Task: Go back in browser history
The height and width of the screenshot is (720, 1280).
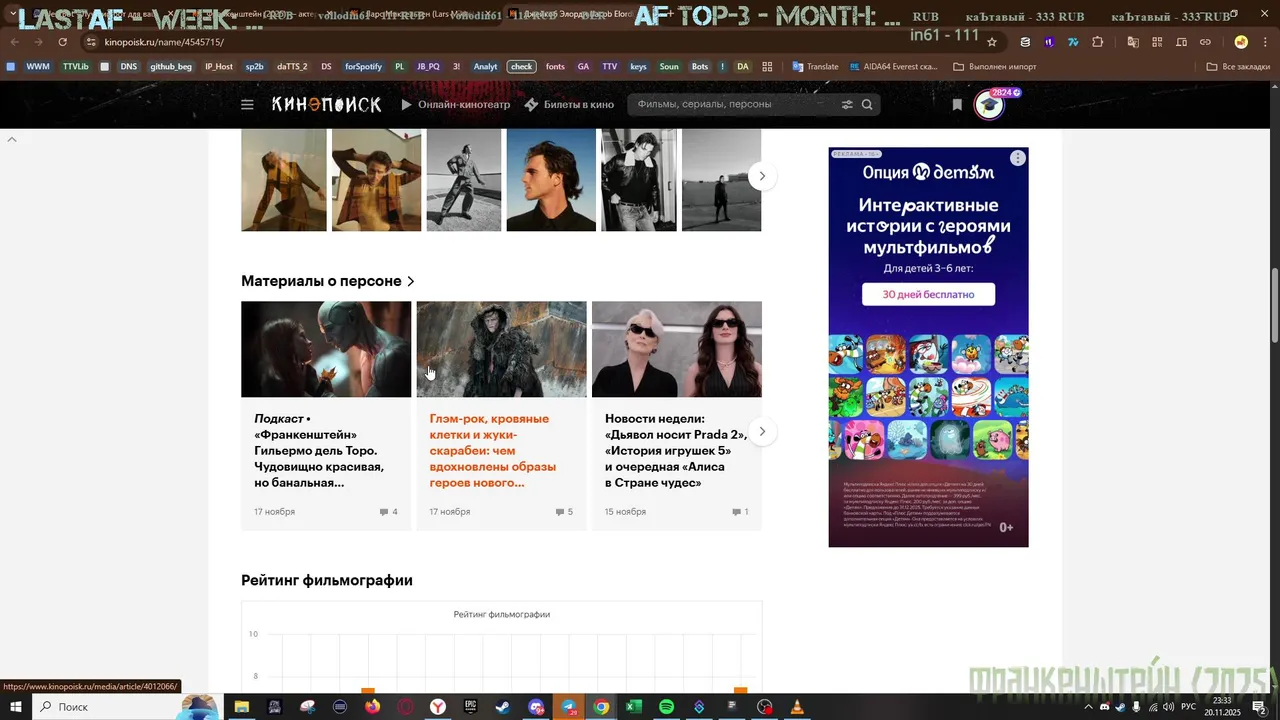Action: coord(14,42)
